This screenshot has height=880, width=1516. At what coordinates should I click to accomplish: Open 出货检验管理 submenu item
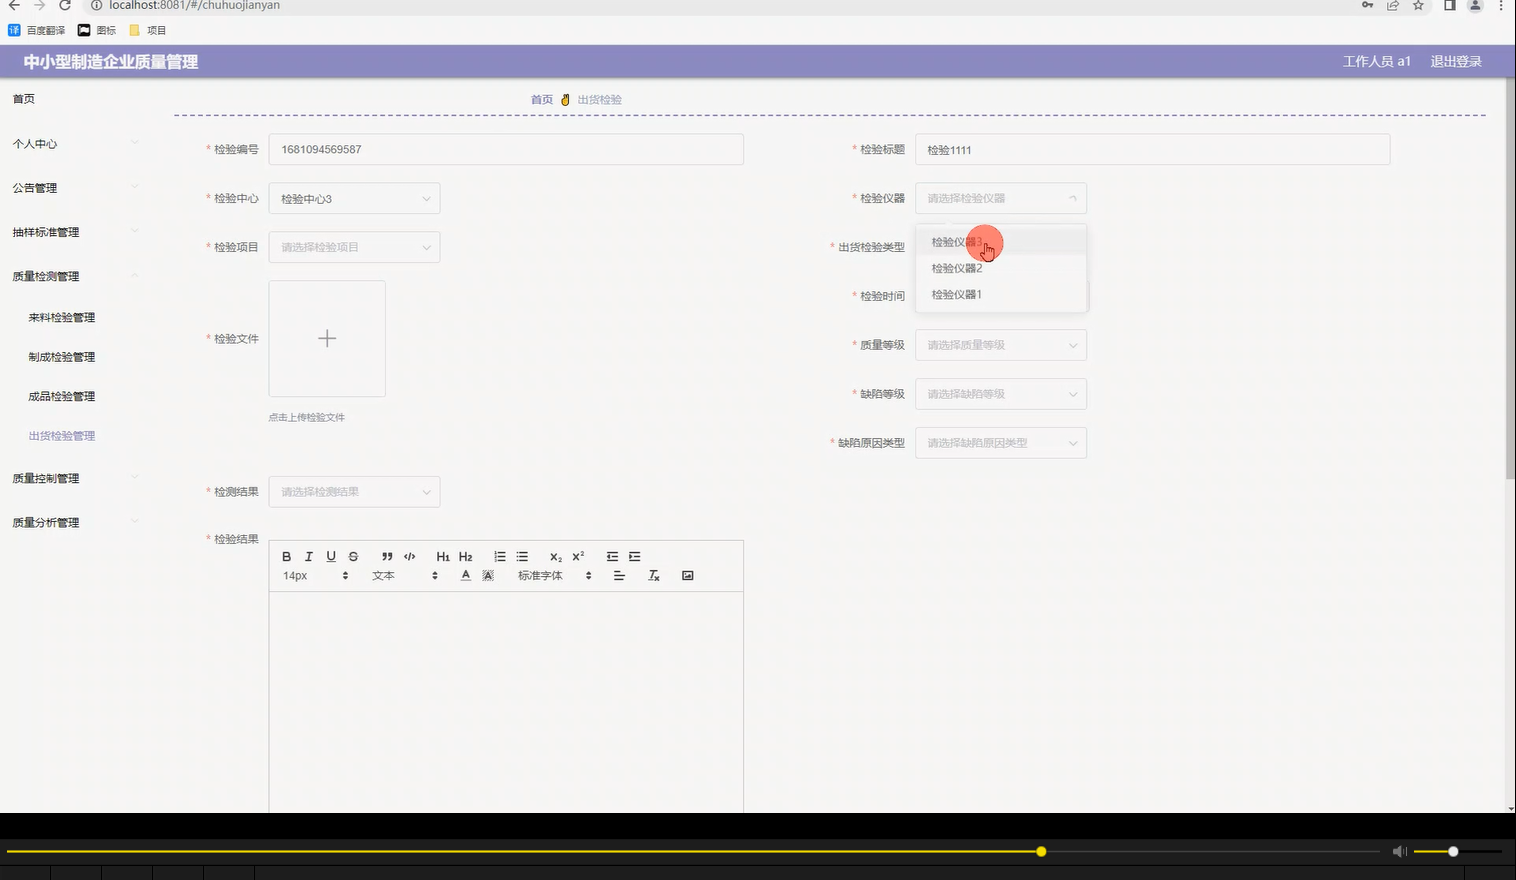point(62,436)
